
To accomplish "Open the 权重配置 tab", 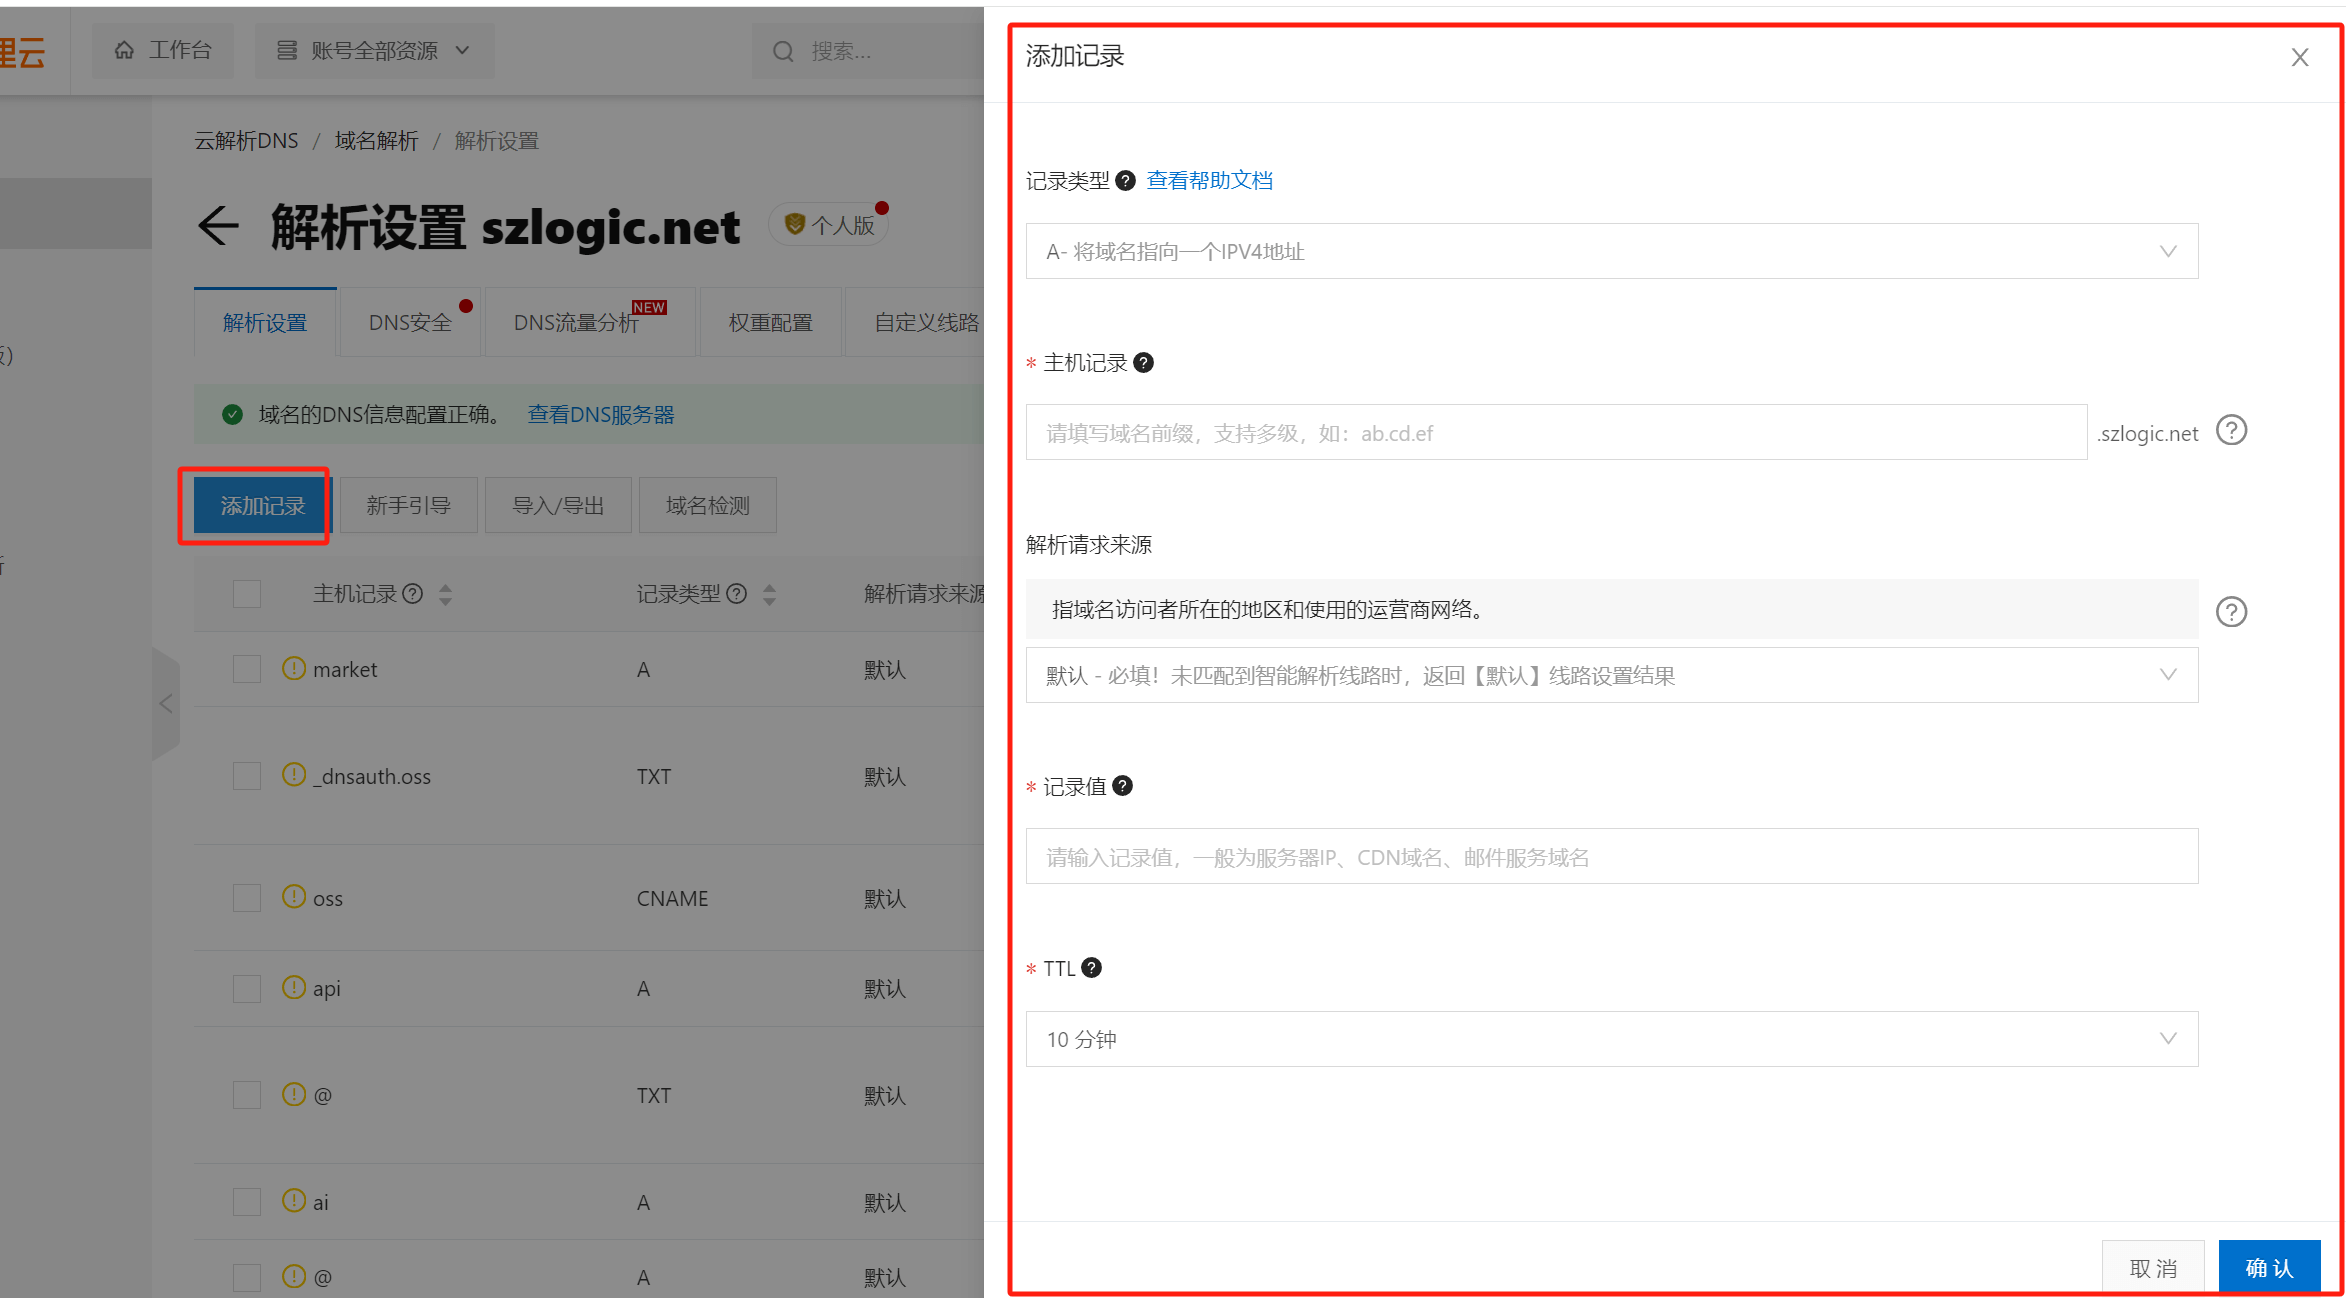I will [770, 322].
